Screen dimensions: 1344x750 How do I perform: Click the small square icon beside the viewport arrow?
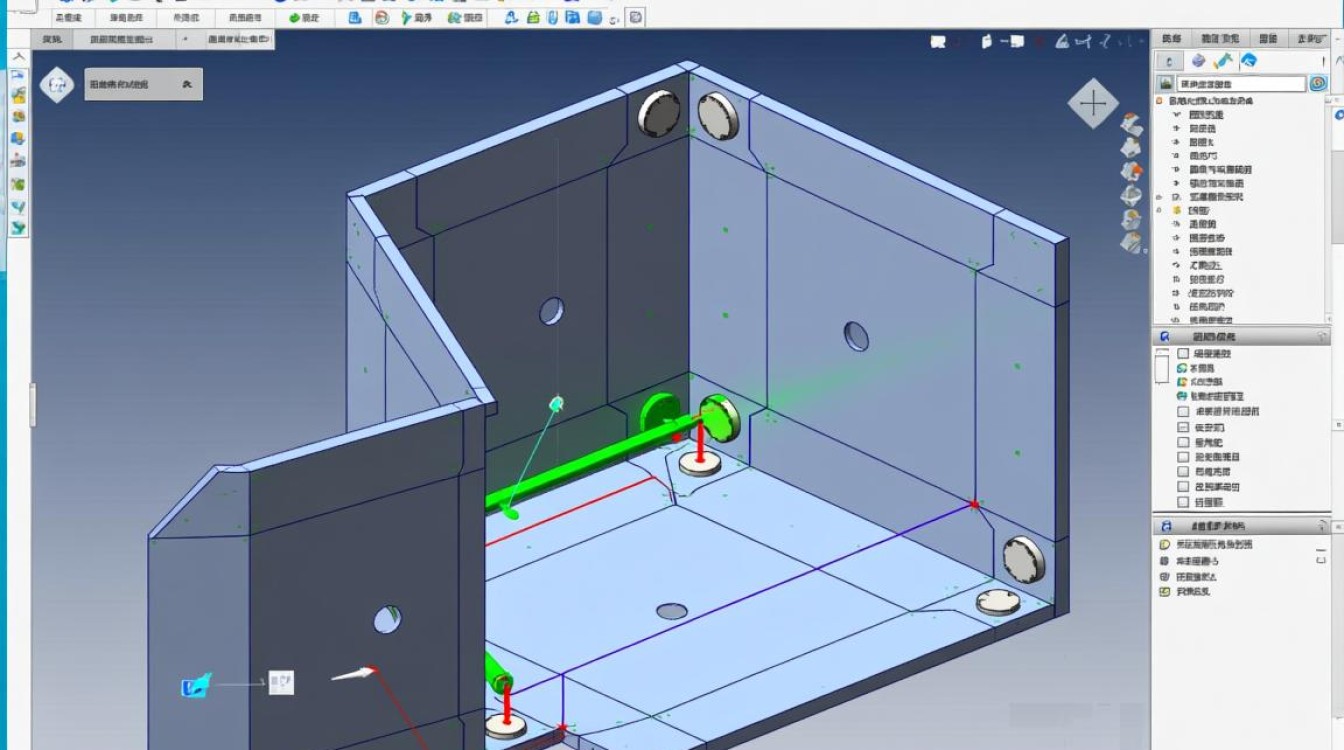pos(281,683)
